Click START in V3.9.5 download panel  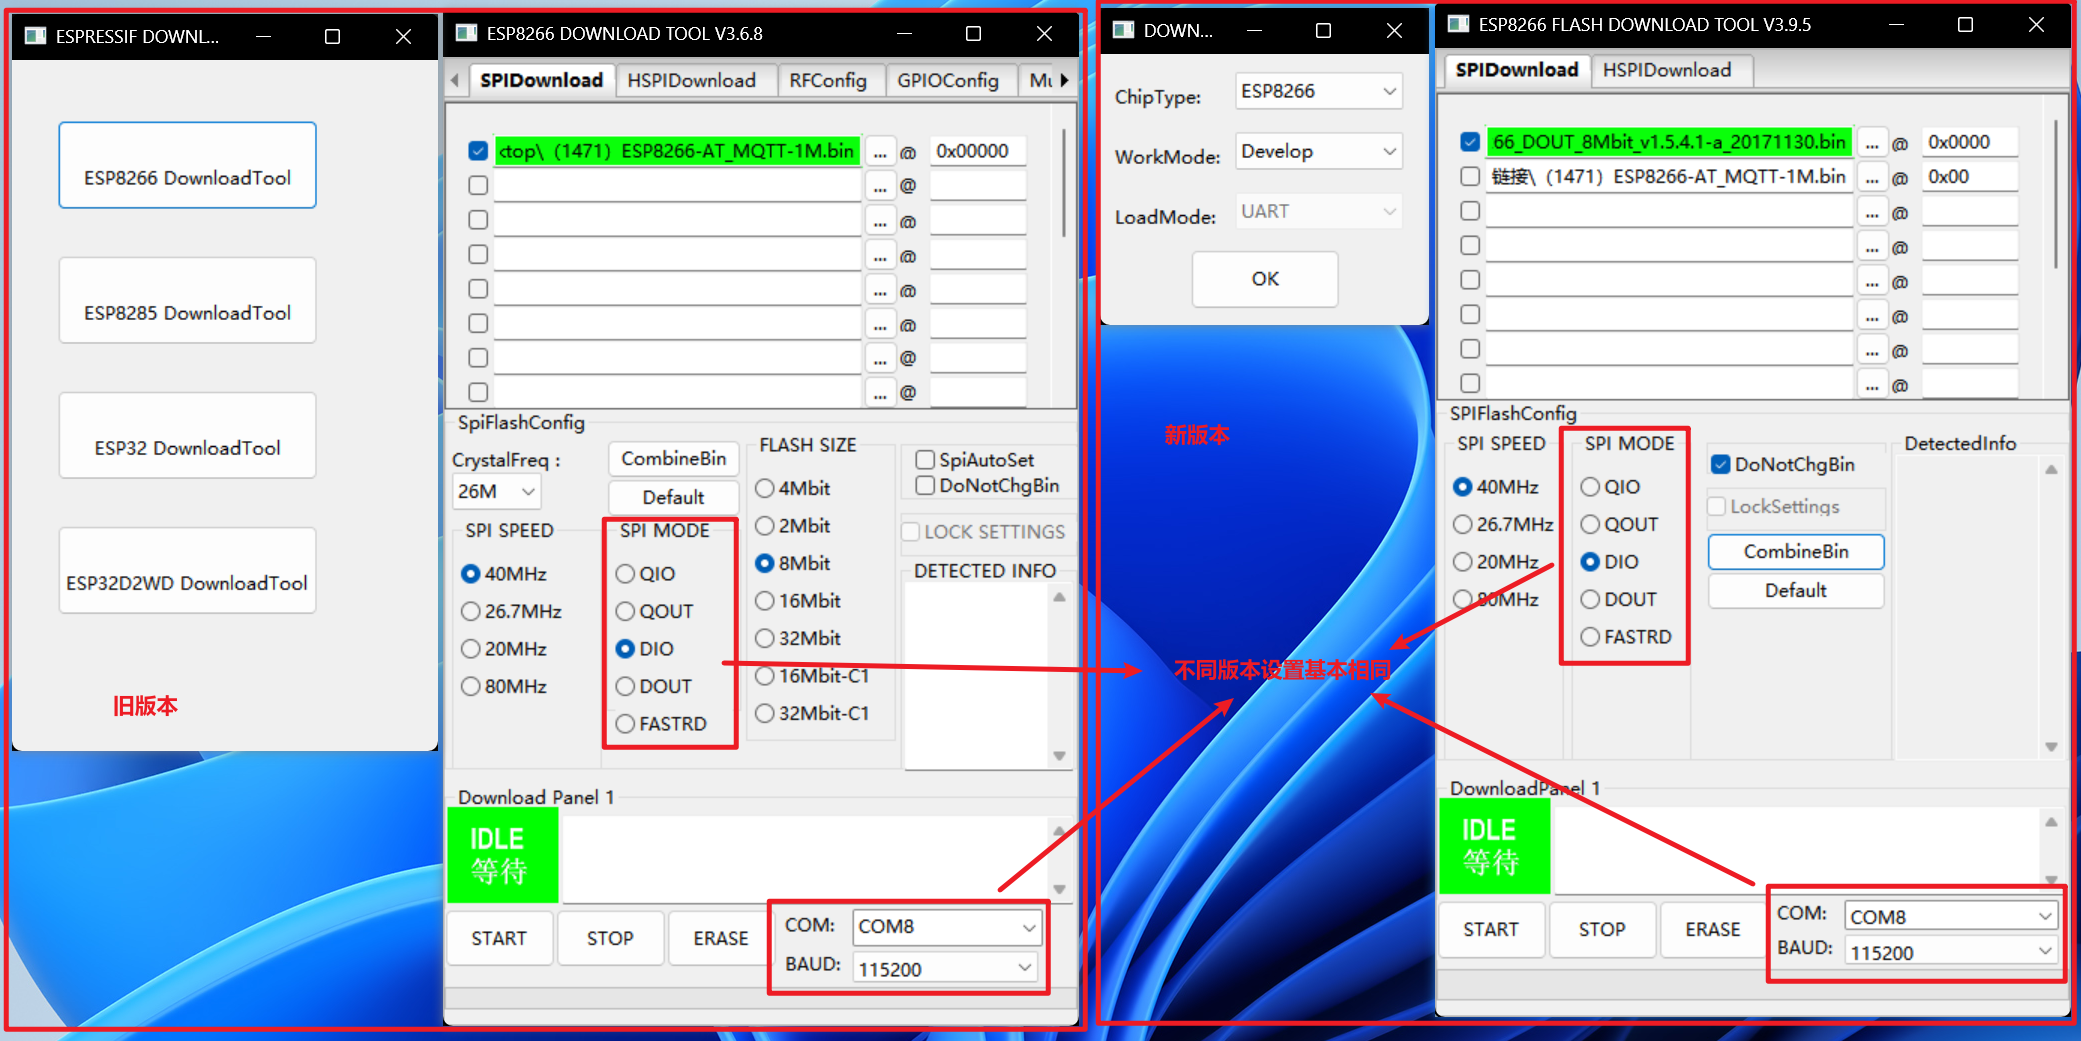1491,929
